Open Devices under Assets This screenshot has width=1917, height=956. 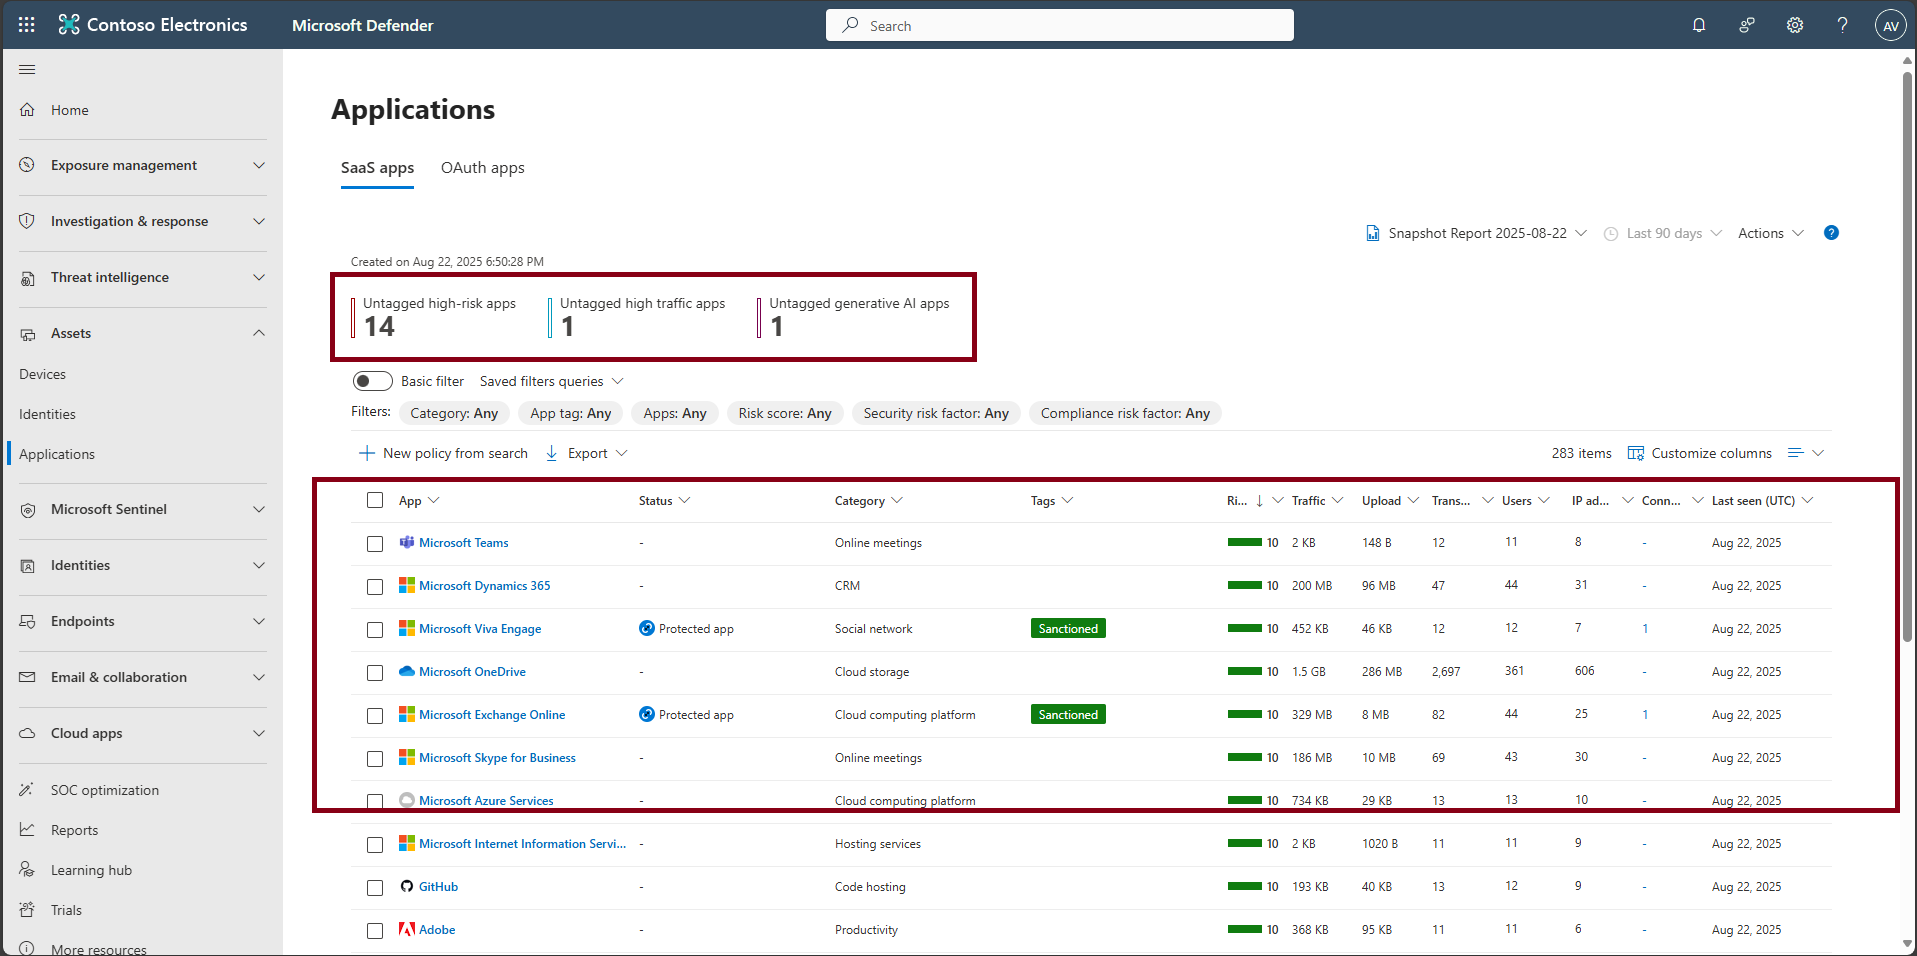coord(42,374)
